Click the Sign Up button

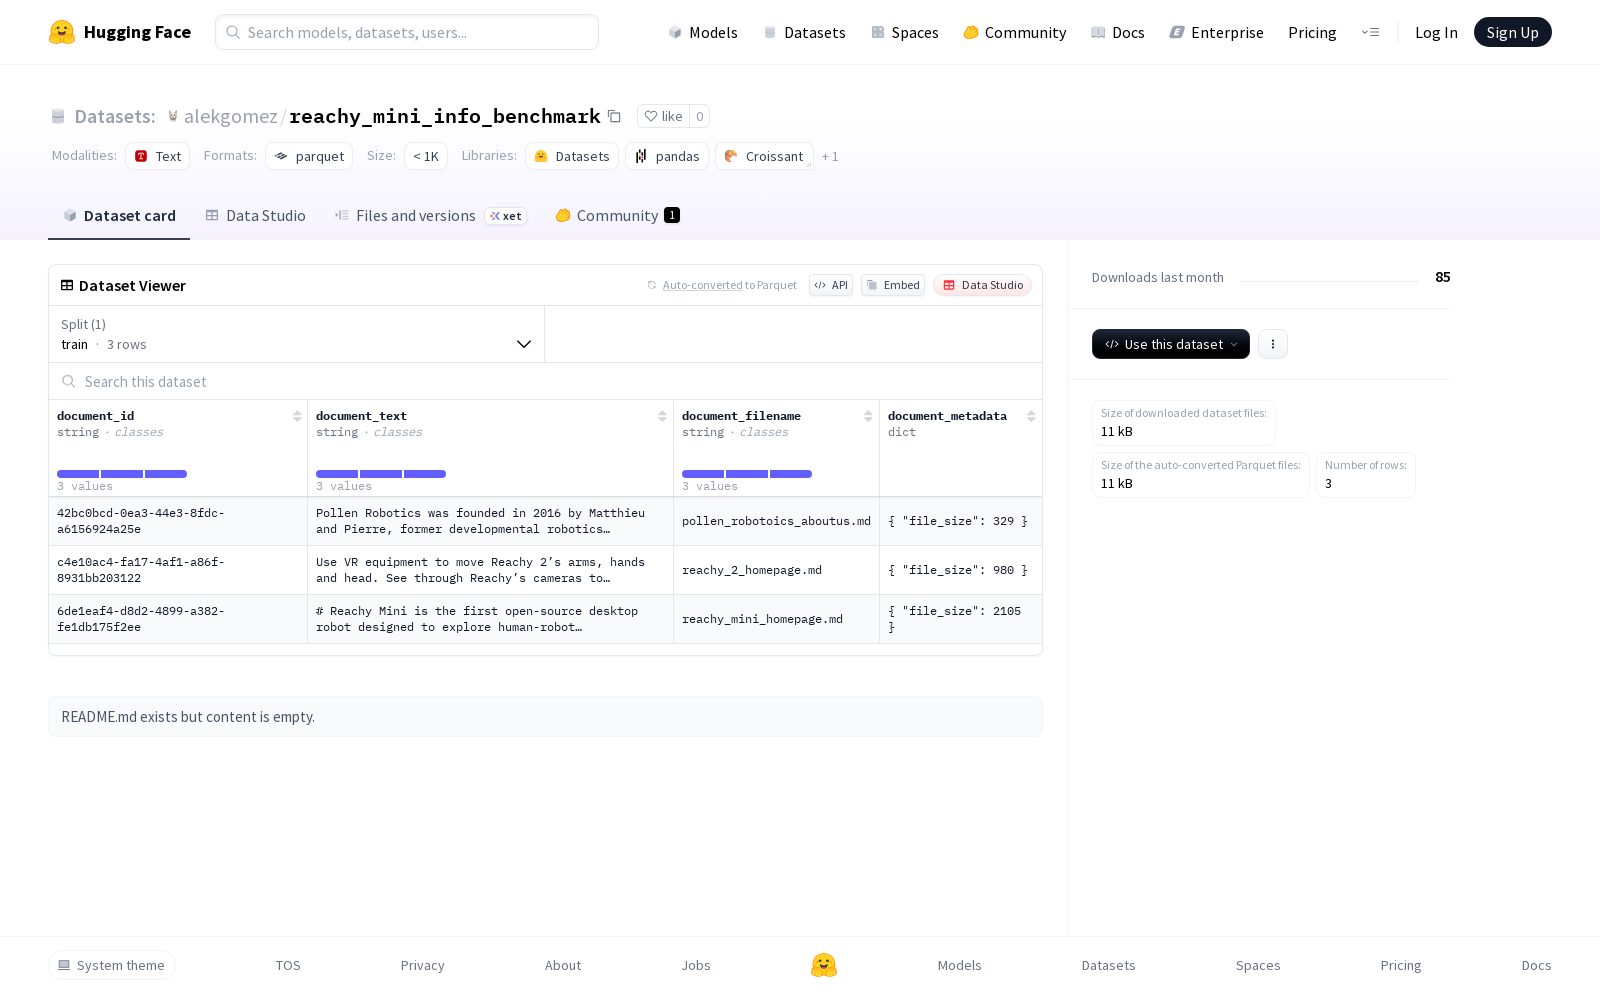[1512, 32]
